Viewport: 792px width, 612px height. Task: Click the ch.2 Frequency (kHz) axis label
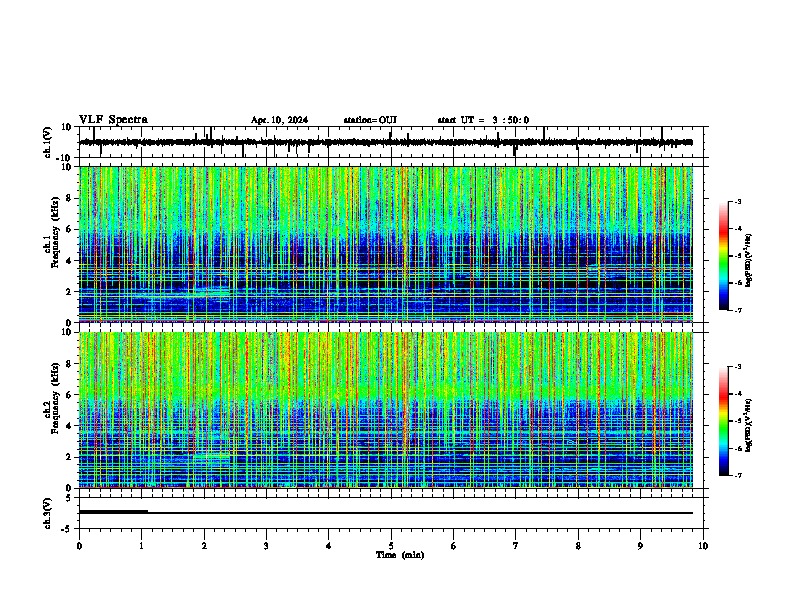coord(52,397)
